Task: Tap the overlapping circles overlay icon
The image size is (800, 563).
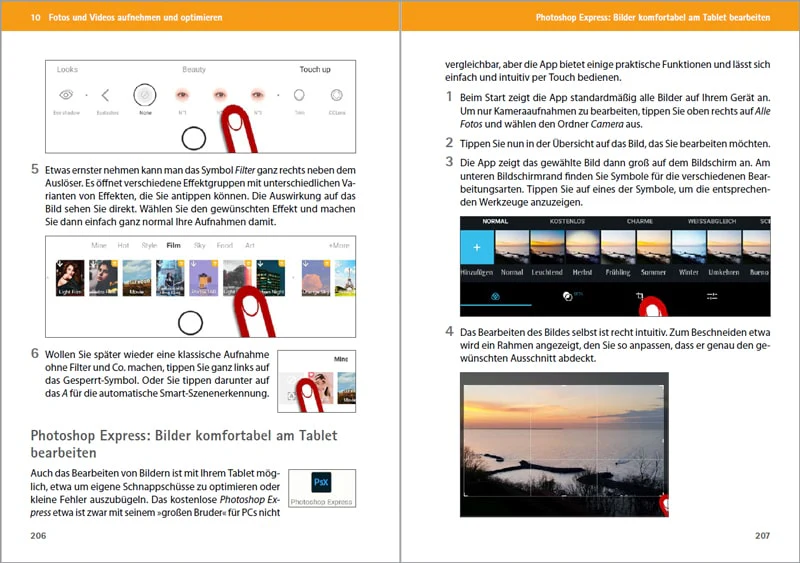Action: pyautogui.click(x=567, y=296)
